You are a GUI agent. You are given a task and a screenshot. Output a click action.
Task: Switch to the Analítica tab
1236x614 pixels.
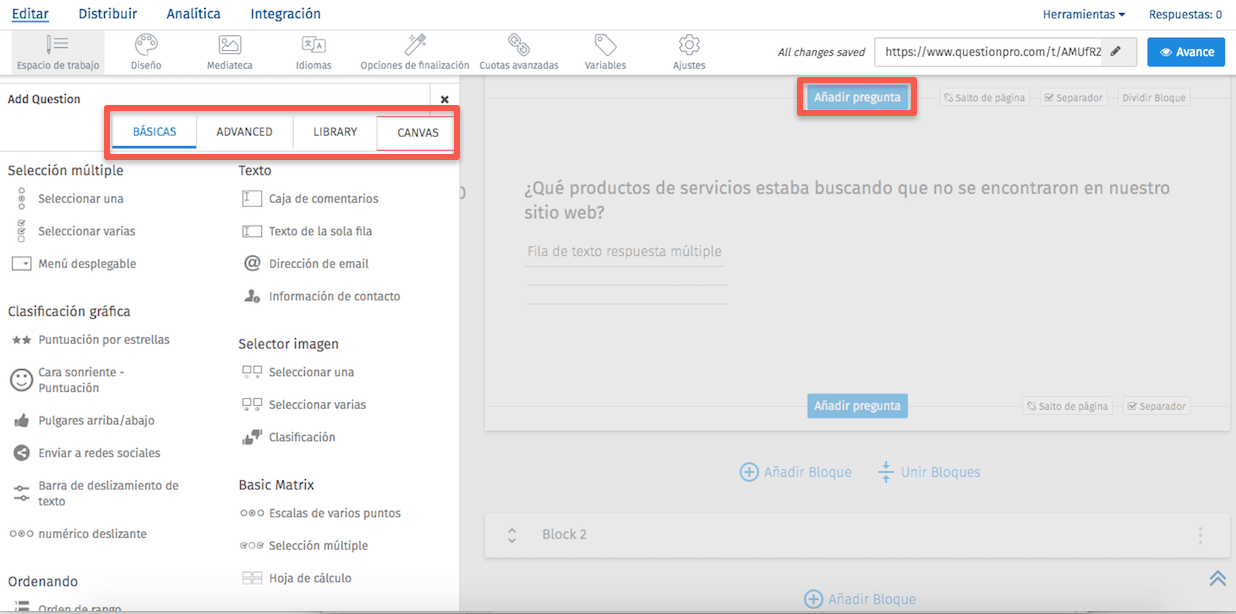pos(193,14)
